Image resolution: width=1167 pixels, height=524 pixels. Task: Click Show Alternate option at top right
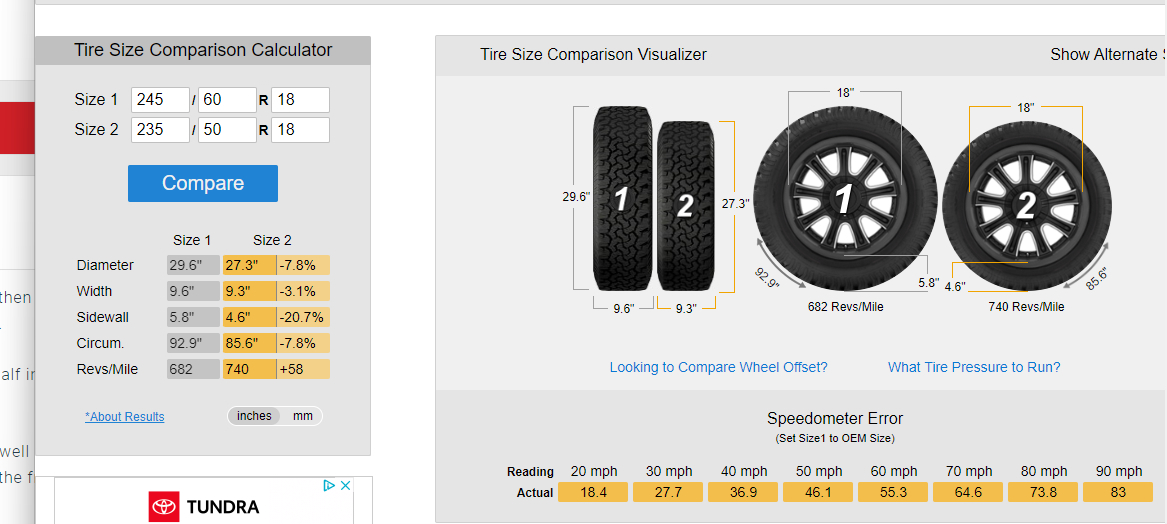click(x=1106, y=55)
